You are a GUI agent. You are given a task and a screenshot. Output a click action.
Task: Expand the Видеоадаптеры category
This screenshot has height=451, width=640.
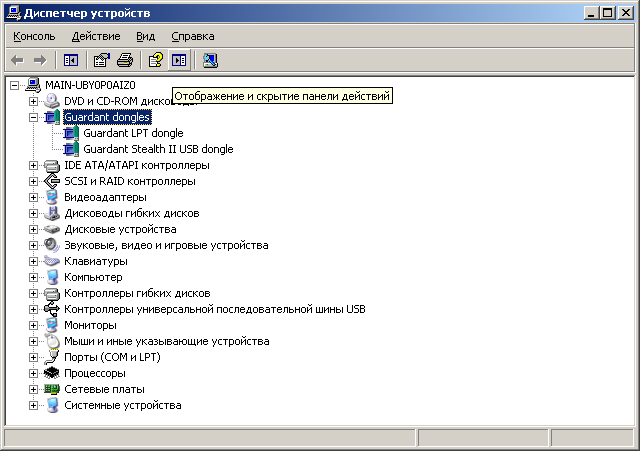coord(33,197)
